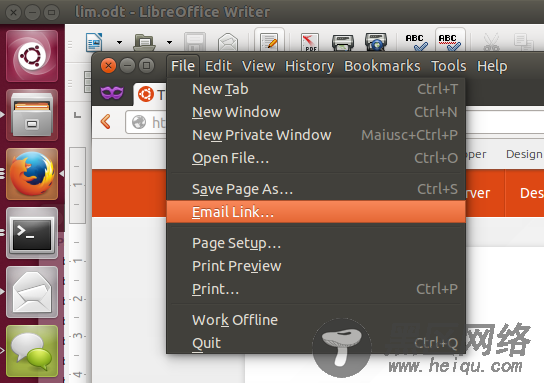This screenshot has width=544, height=383.
Task: Click New document icon in Writer toolbar
Action: (x=94, y=42)
